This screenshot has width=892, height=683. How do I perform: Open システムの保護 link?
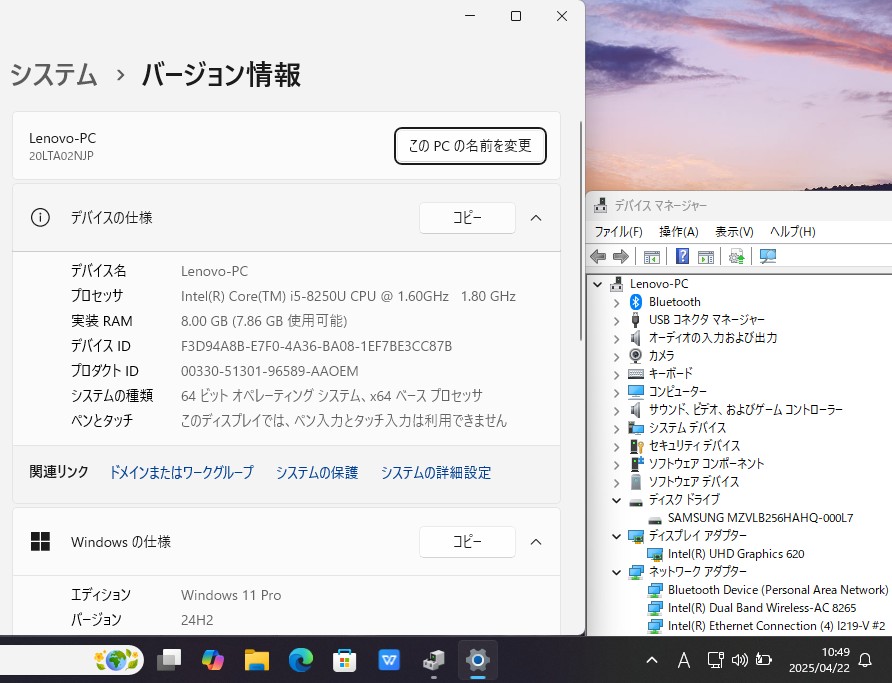[317, 473]
